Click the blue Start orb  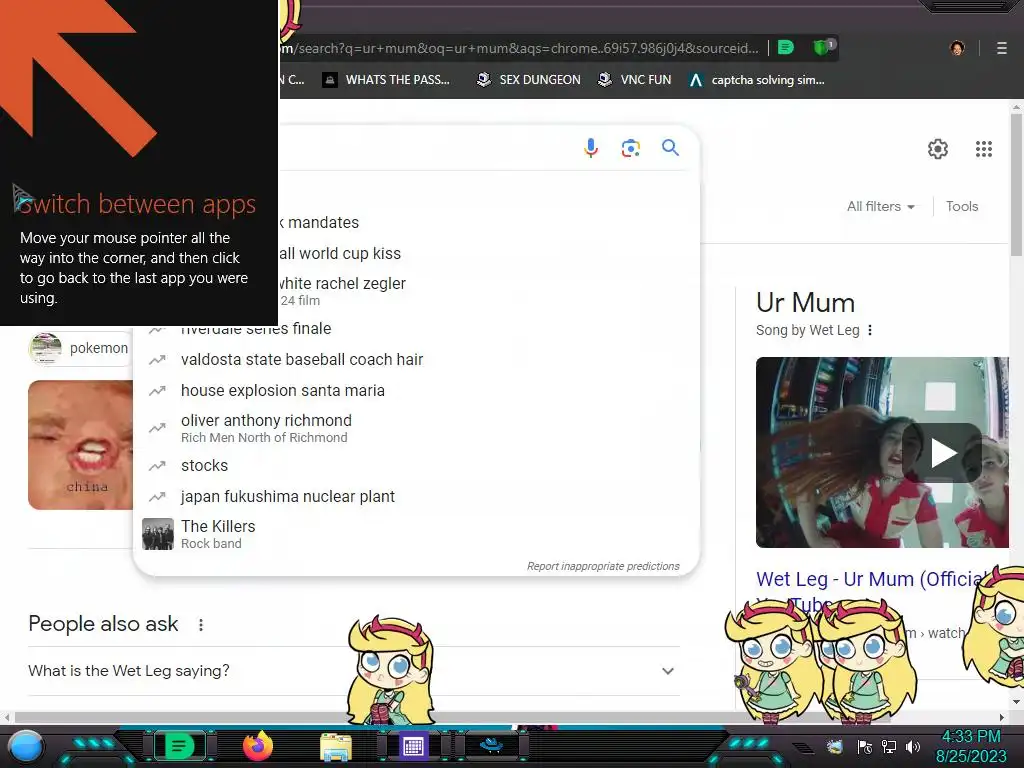coord(25,747)
